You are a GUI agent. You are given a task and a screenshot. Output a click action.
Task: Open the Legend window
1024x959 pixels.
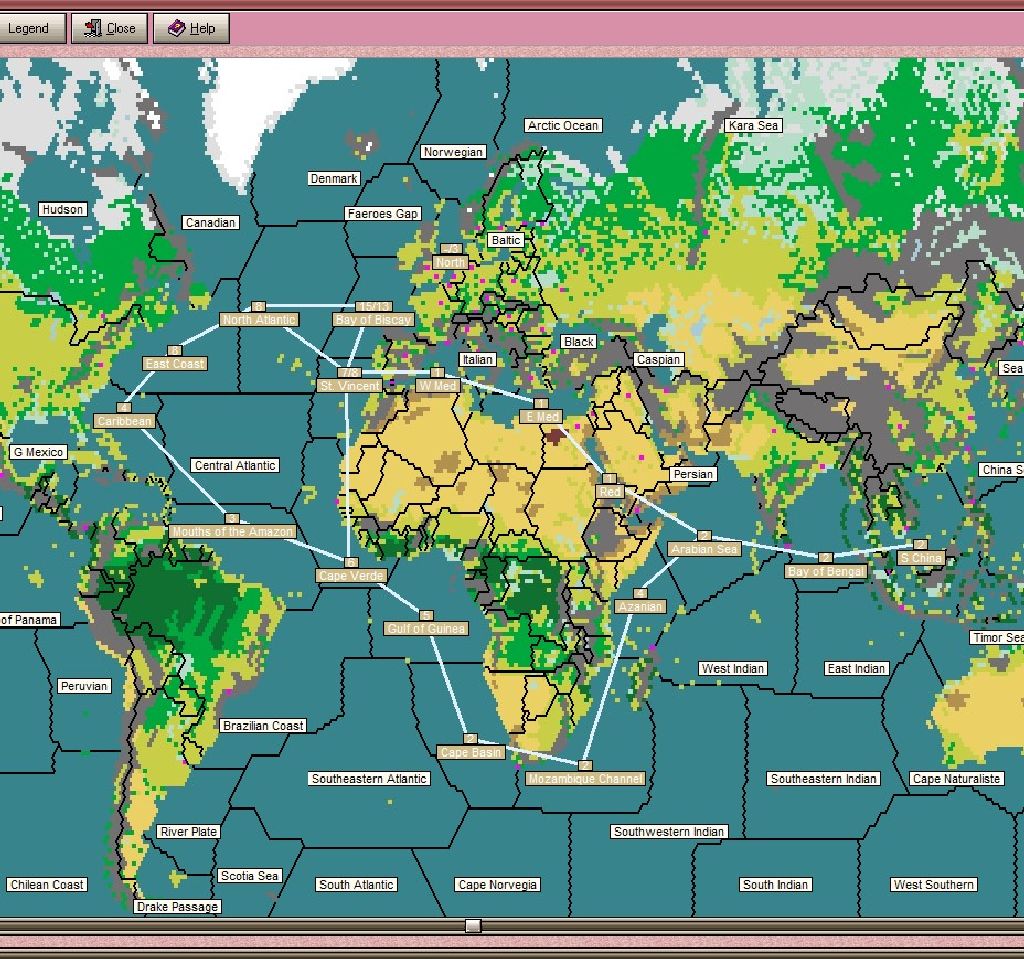(x=31, y=28)
